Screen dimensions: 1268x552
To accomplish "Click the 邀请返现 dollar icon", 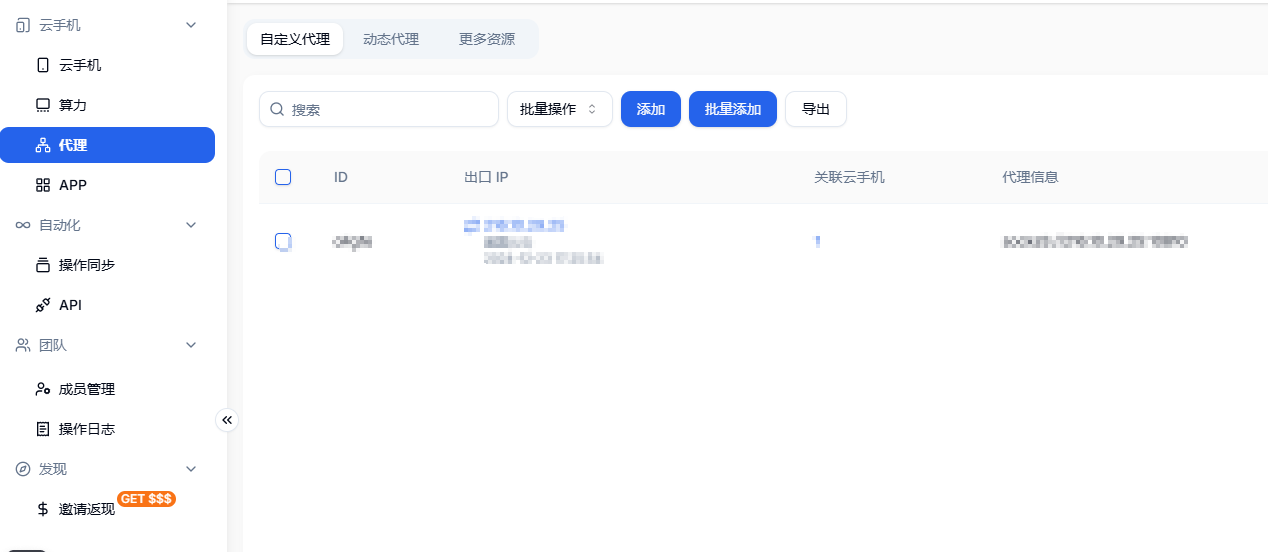I will click(43, 509).
